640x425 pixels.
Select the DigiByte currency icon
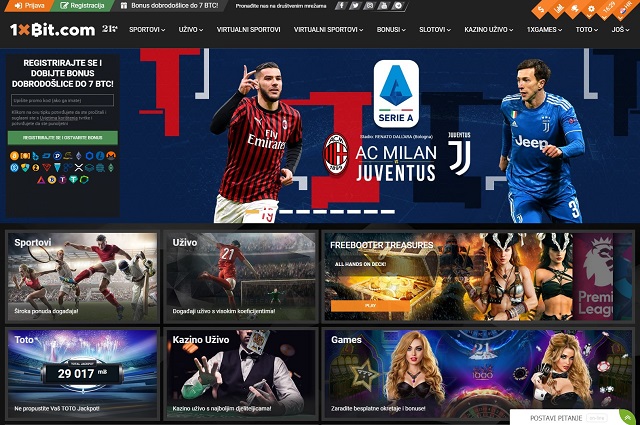(x=58, y=156)
